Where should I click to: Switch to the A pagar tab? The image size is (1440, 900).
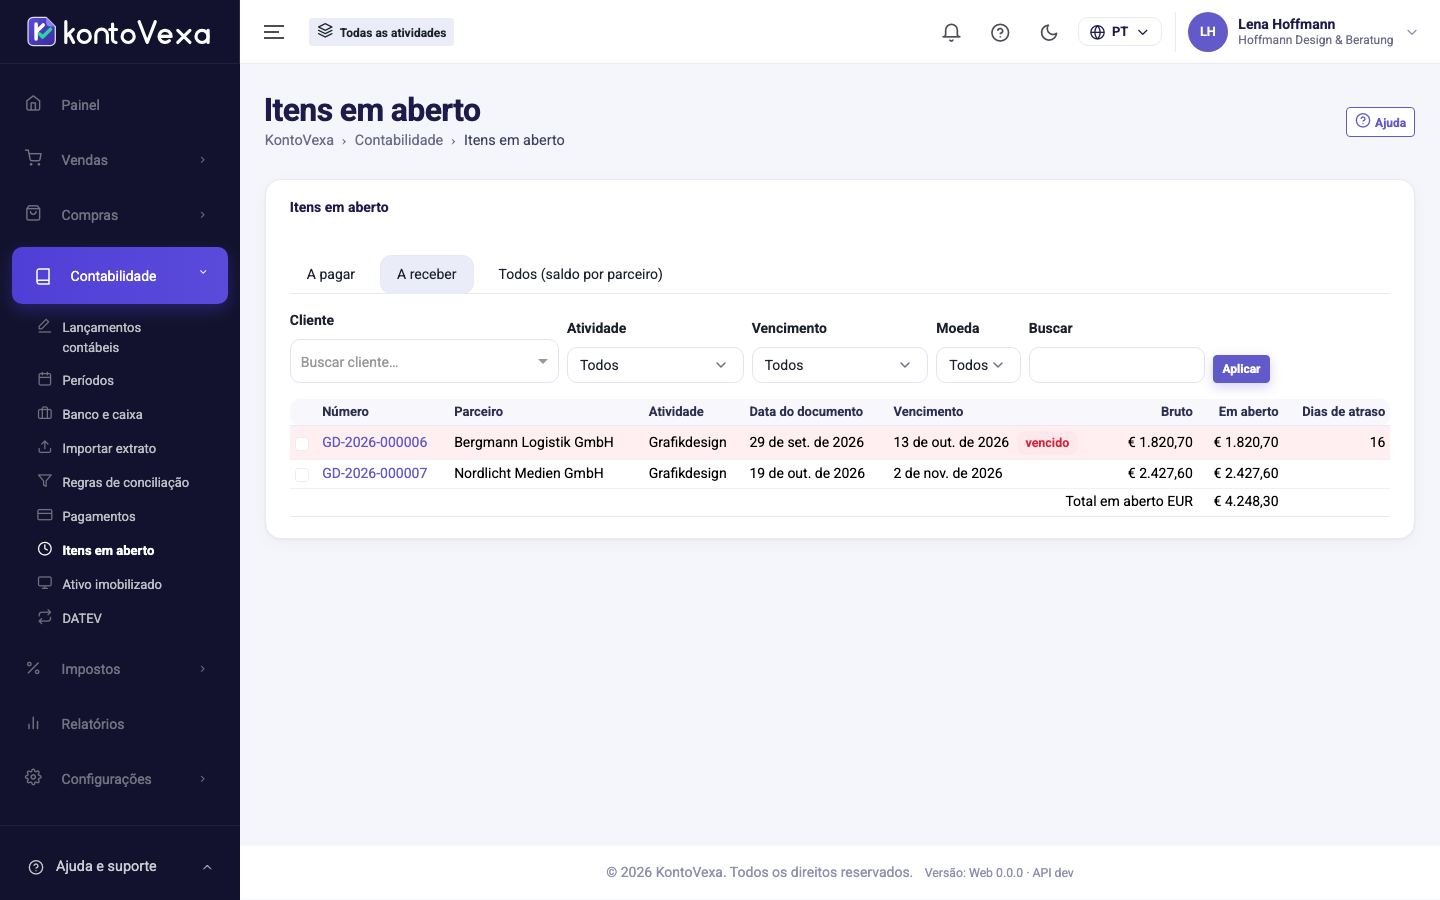(331, 274)
